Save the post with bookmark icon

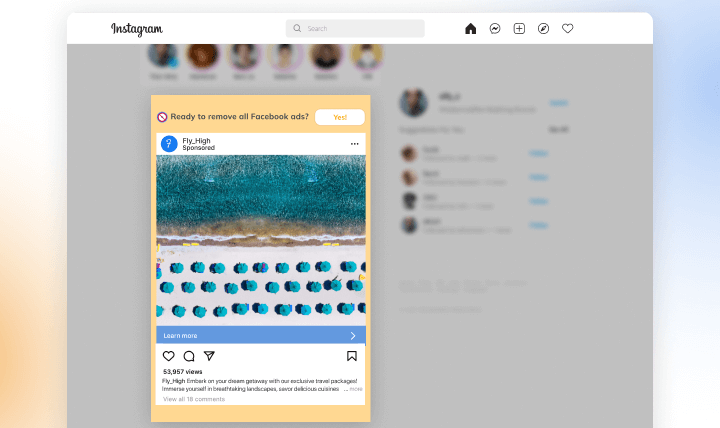tap(352, 356)
